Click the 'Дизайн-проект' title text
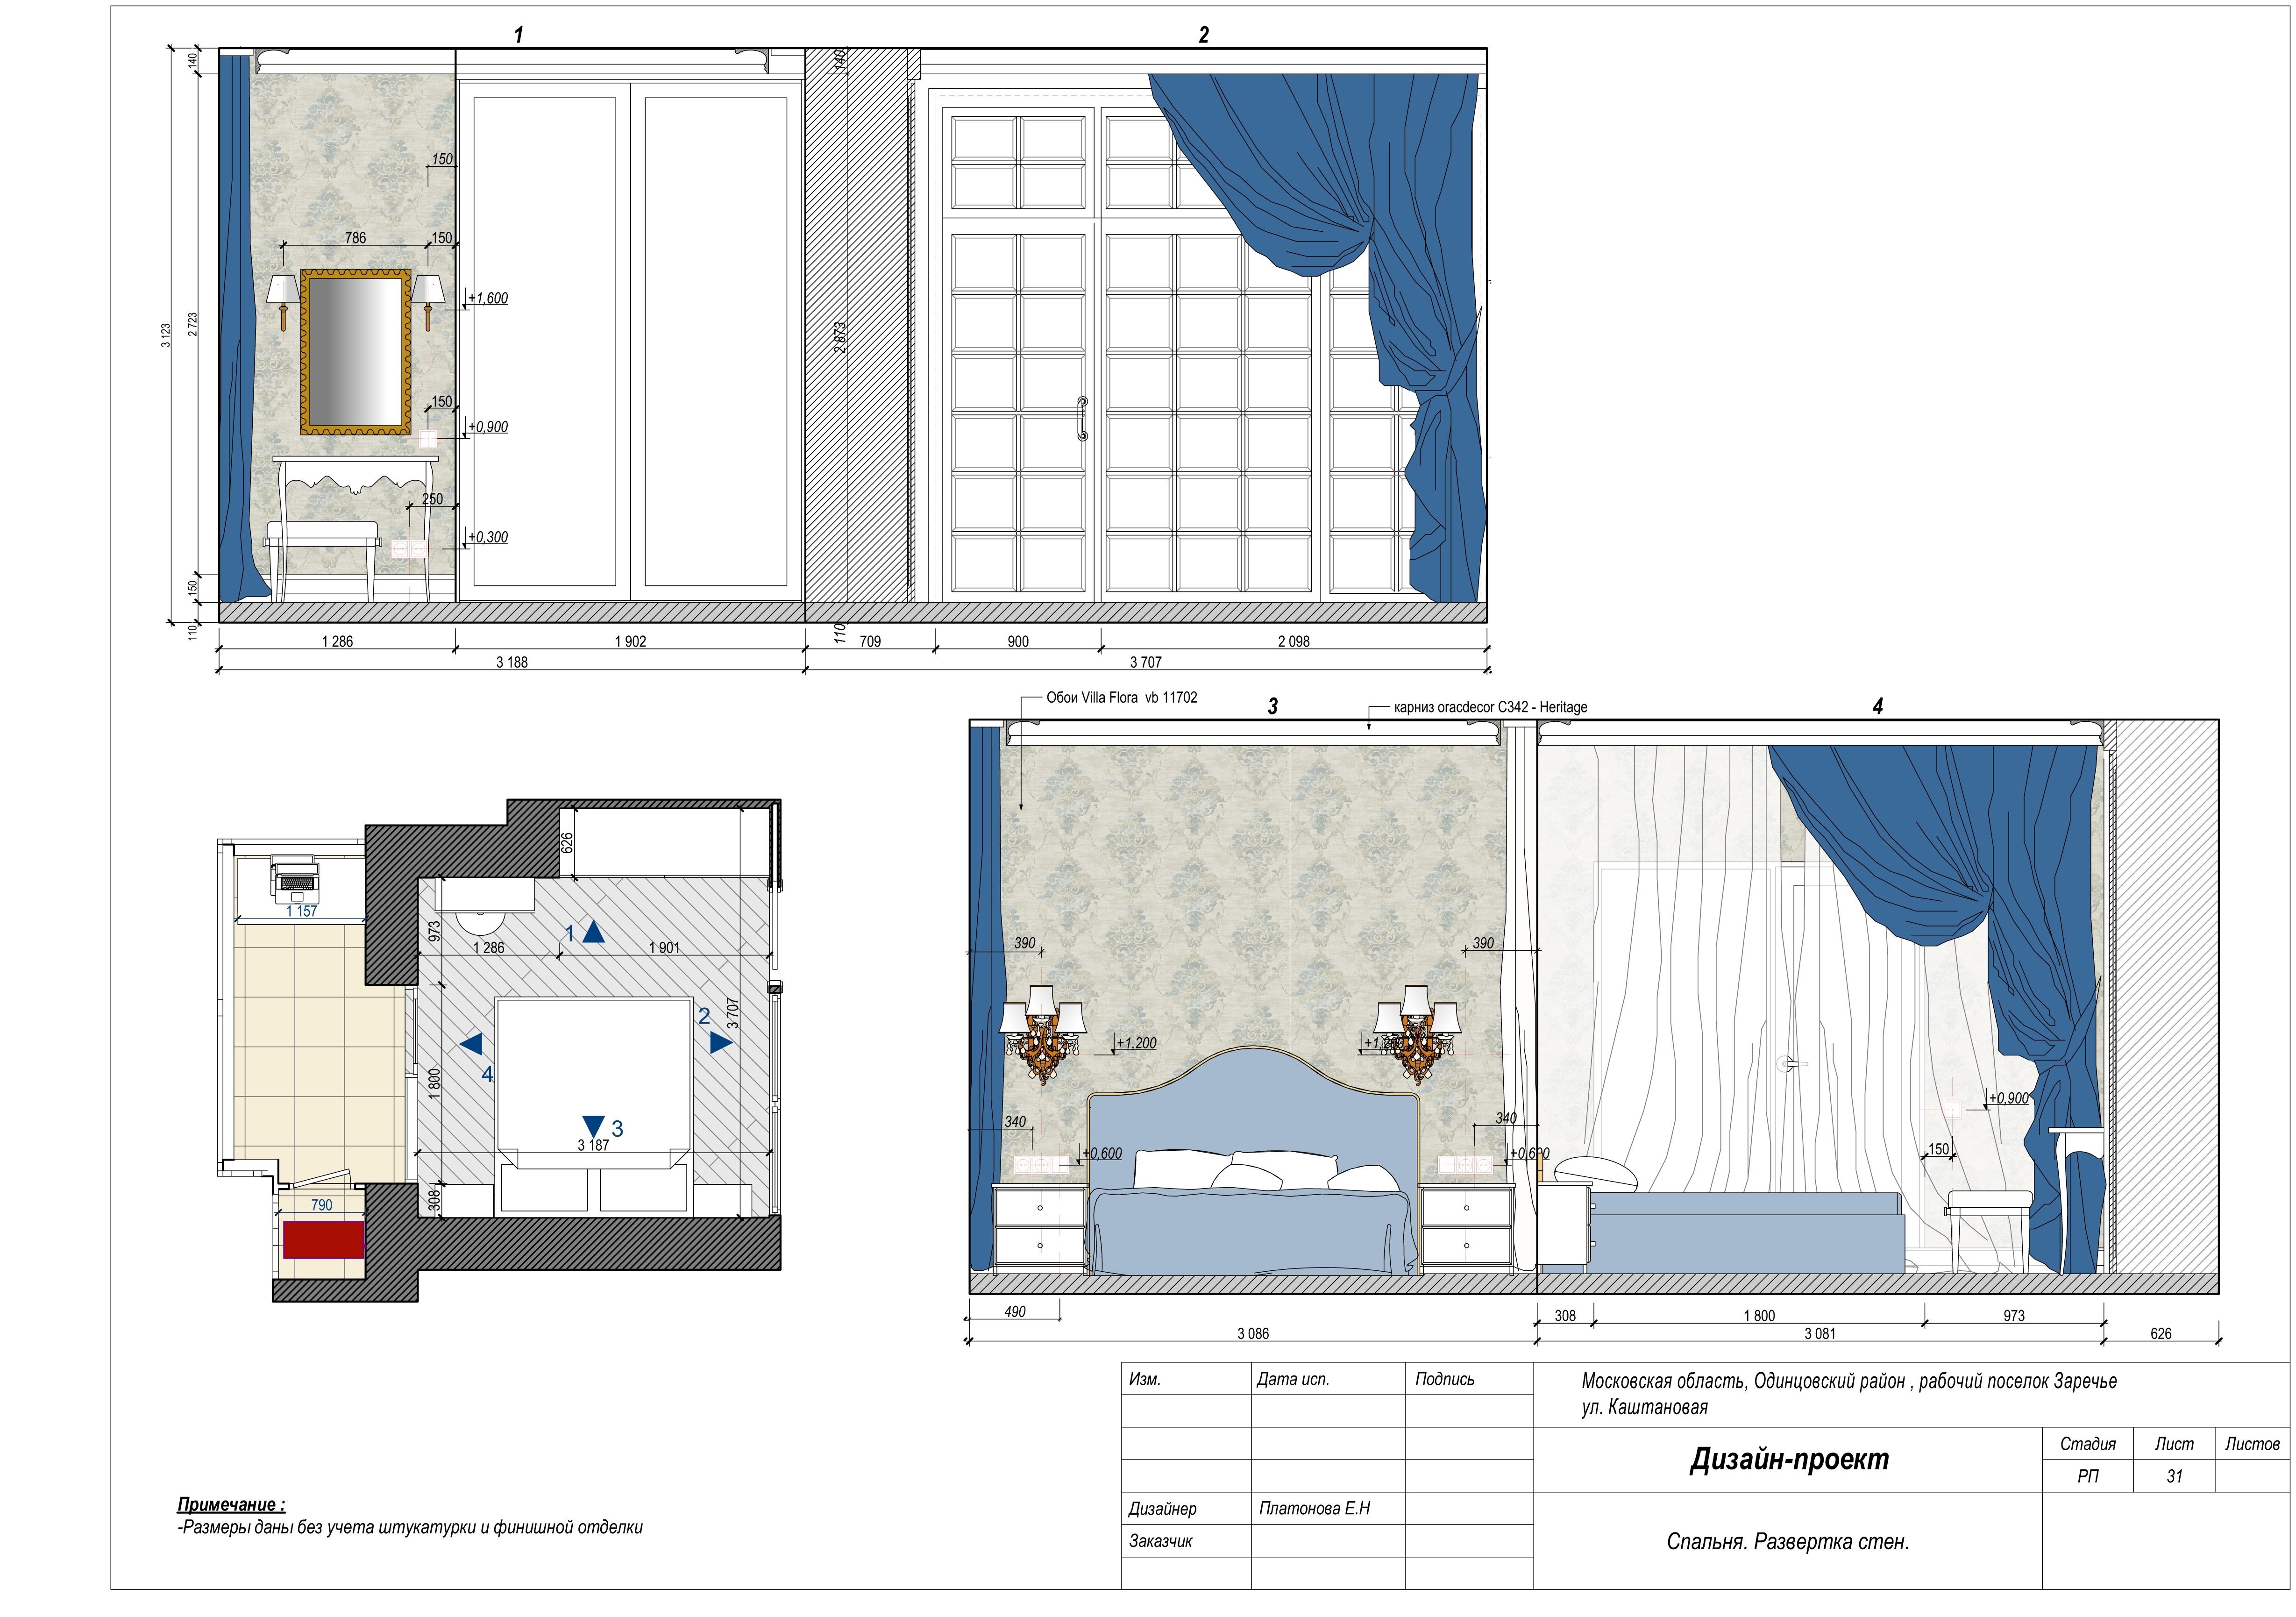 1789,1459
